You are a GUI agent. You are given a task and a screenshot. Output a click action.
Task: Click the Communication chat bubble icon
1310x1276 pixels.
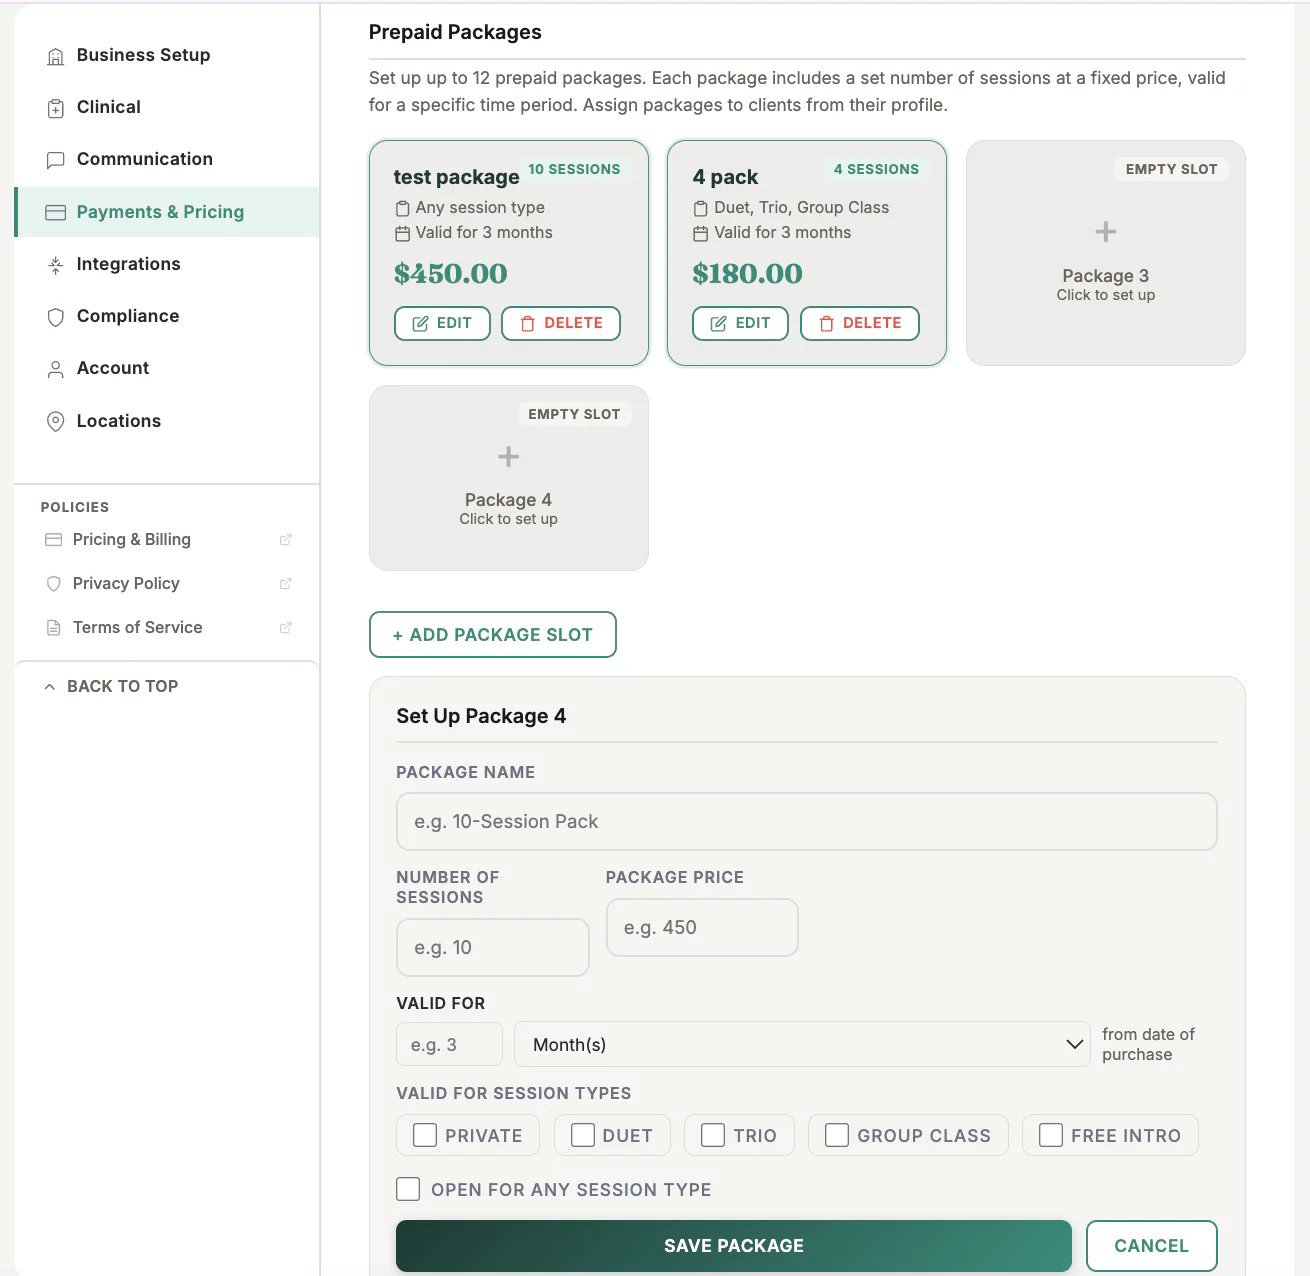(56, 160)
